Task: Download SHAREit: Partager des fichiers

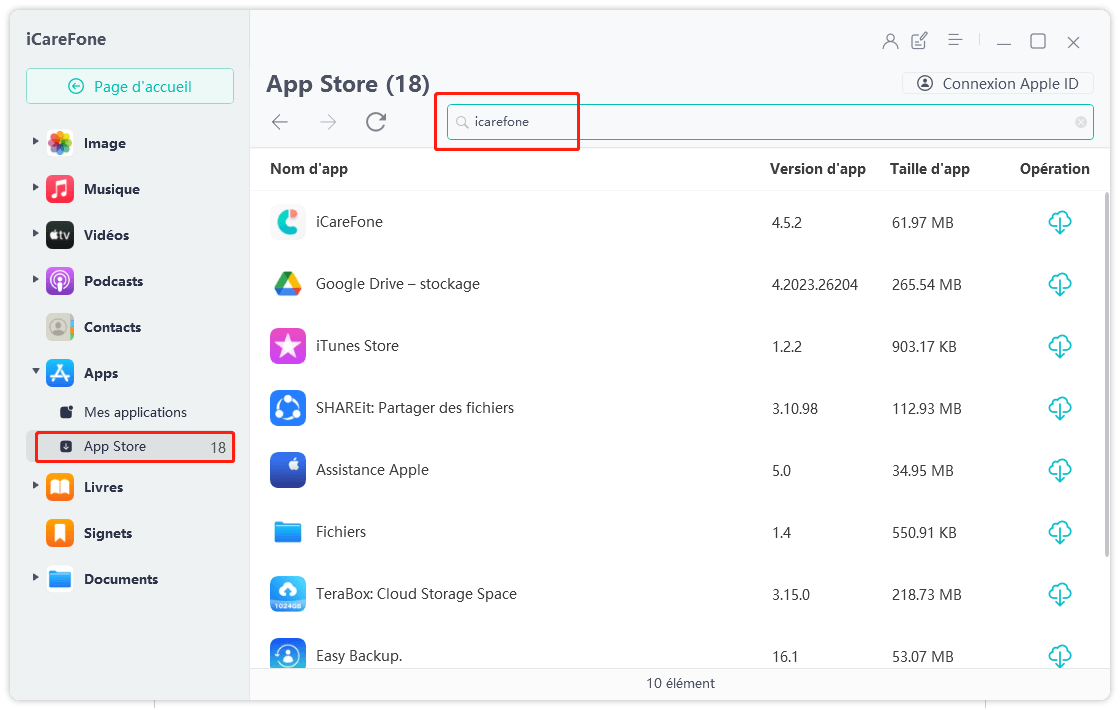Action: [x=1059, y=409]
